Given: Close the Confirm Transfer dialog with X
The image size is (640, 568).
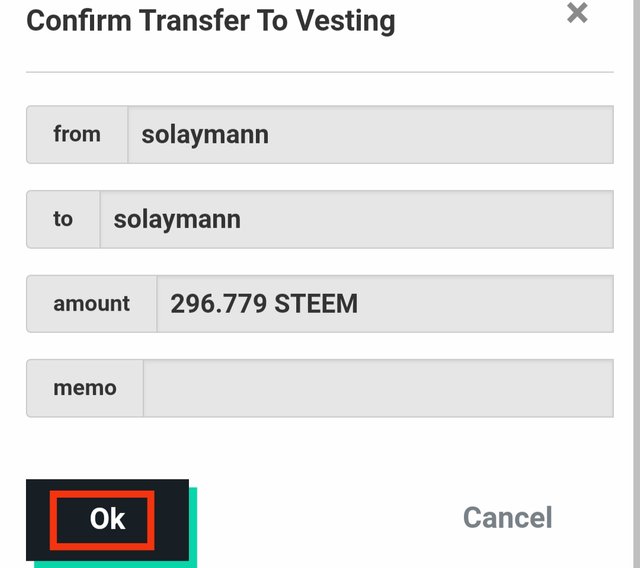Looking at the screenshot, I should [x=577, y=13].
